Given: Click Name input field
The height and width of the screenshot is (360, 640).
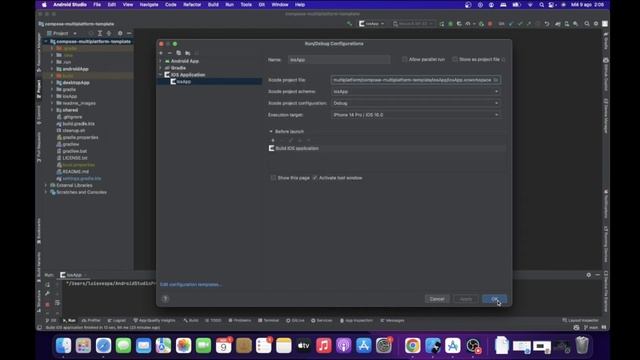Looking at the screenshot, I should pyautogui.click(x=339, y=60).
